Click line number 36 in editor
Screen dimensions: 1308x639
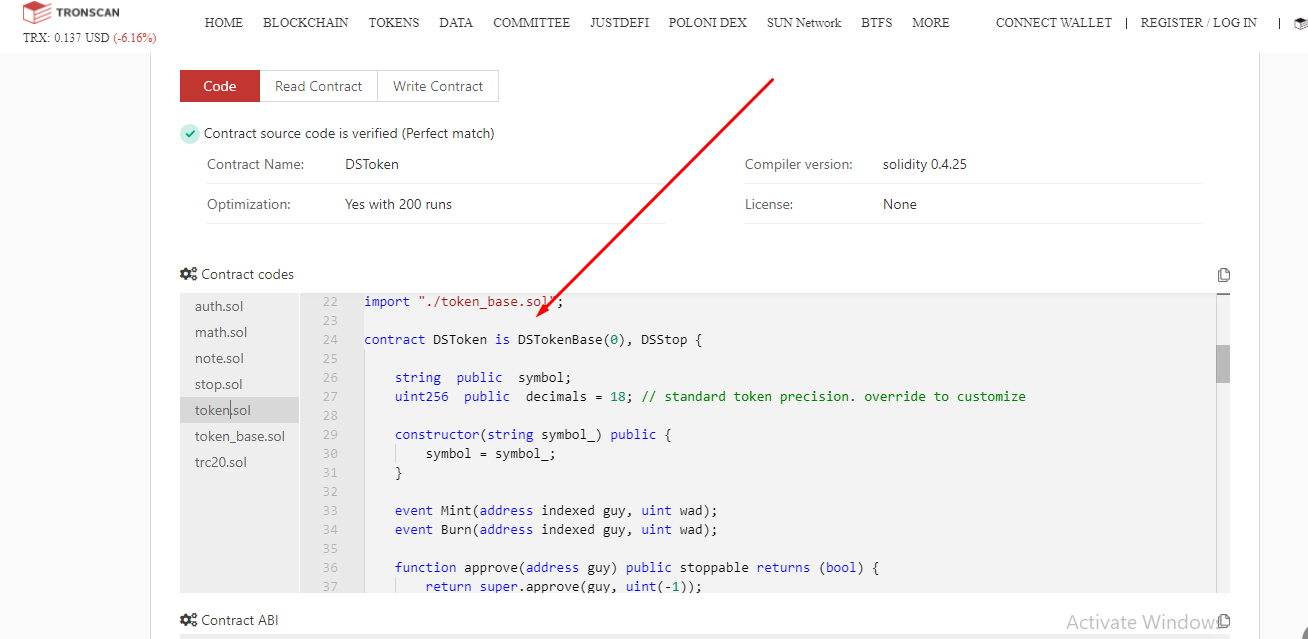[330, 567]
